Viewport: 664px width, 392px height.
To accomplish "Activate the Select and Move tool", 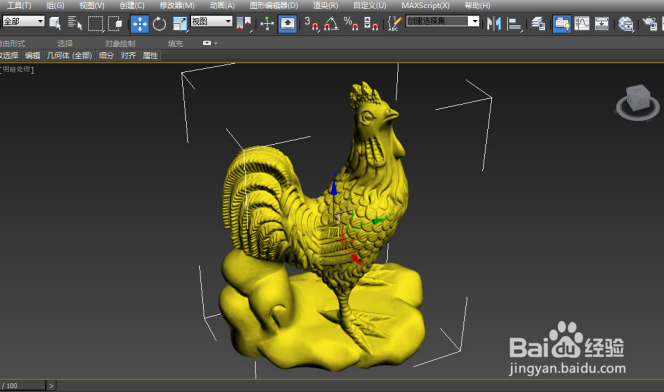I will point(139,24).
